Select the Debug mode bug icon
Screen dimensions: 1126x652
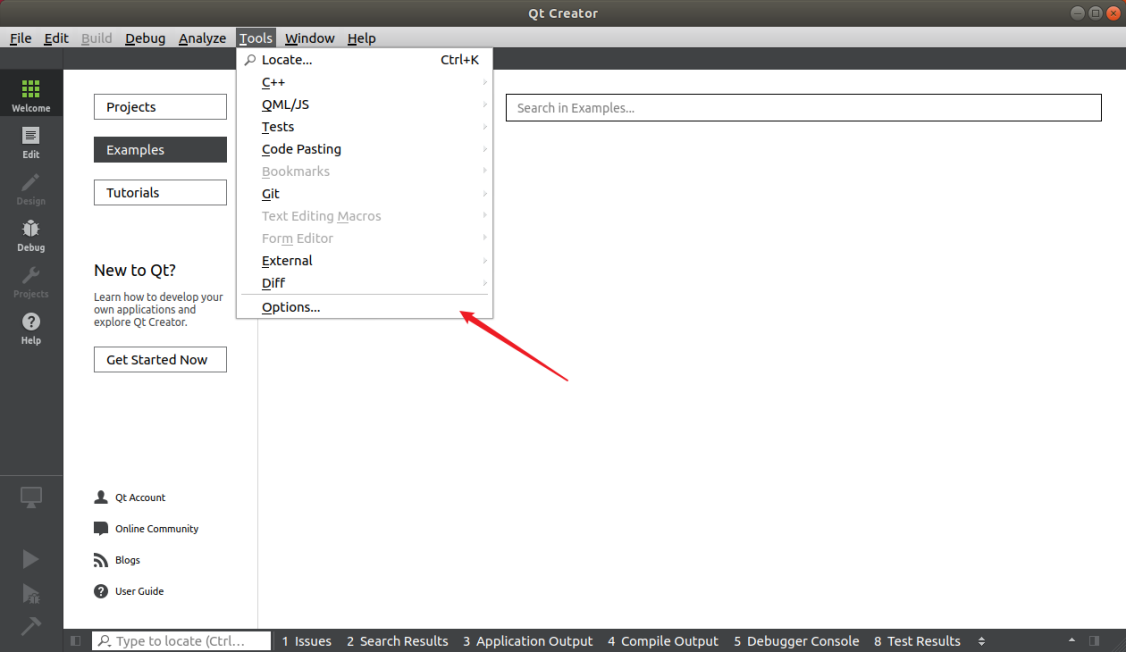tap(31, 235)
